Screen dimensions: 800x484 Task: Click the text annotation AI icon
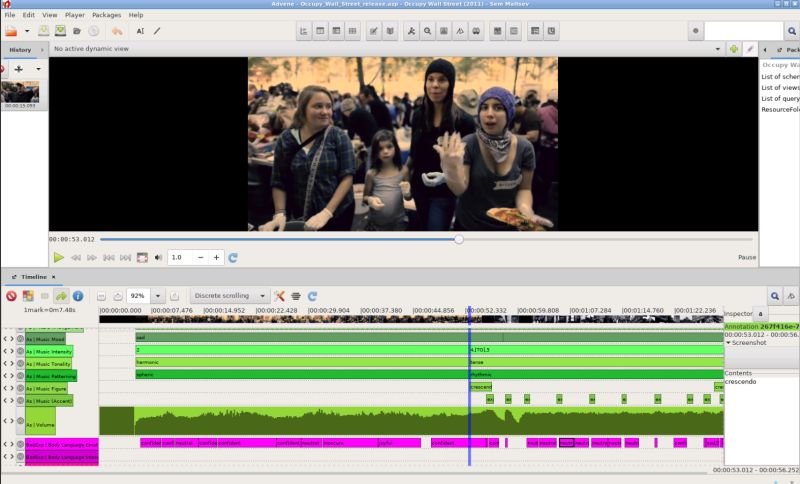point(140,31)
